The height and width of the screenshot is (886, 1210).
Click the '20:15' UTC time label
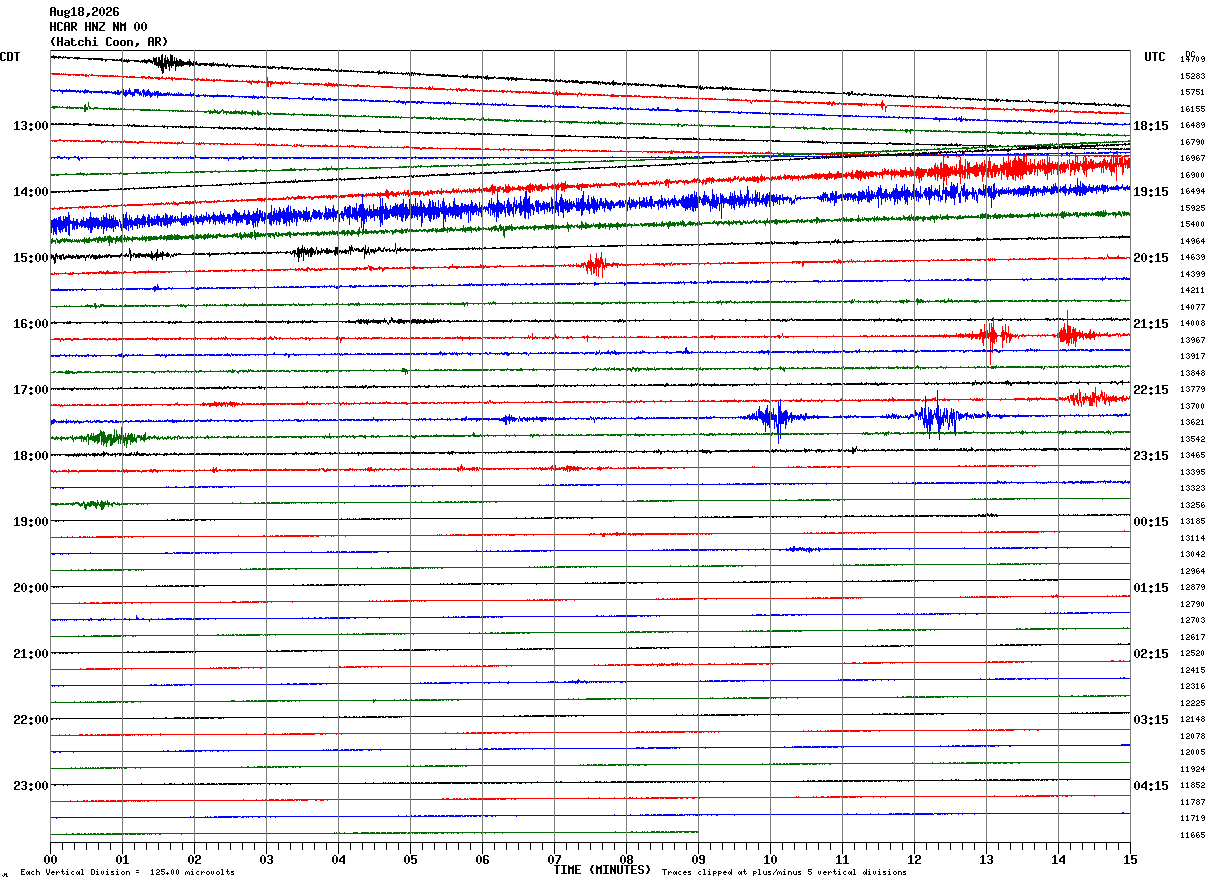1151,258
